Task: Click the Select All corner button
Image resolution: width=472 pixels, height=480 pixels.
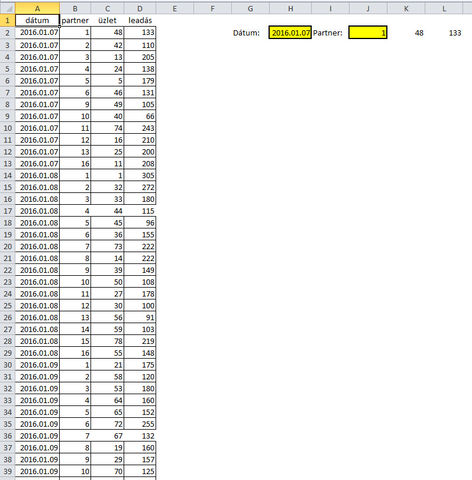Action: (7, 8)
